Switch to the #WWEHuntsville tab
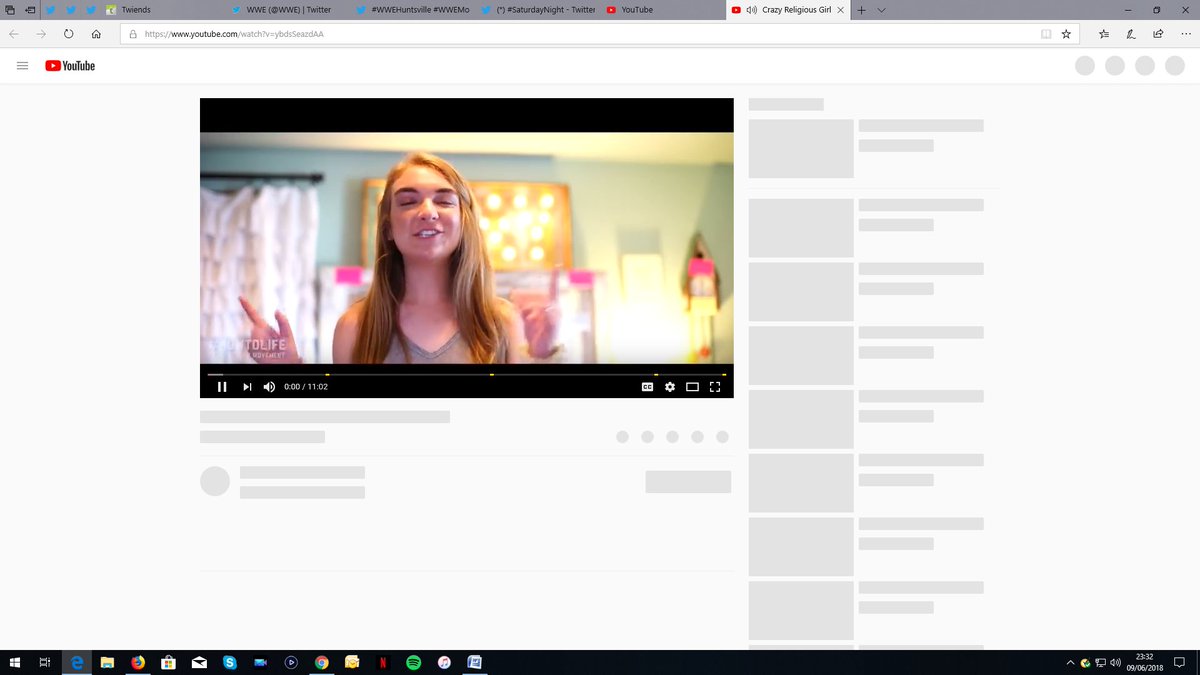The image size is (1200, 675). point(413,10)
